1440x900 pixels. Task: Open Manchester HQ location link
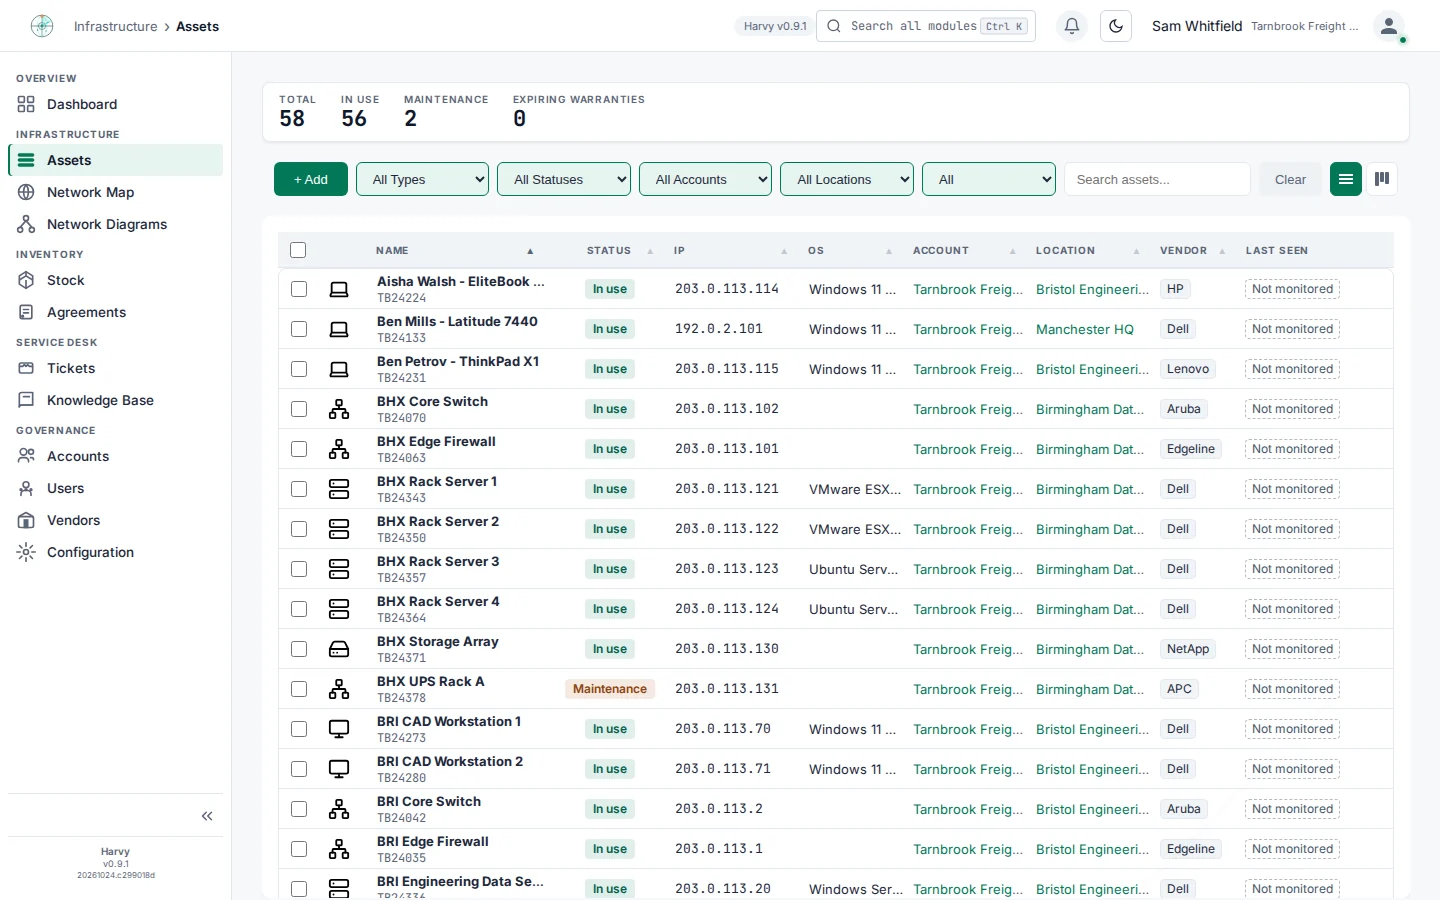[1085, 329]
